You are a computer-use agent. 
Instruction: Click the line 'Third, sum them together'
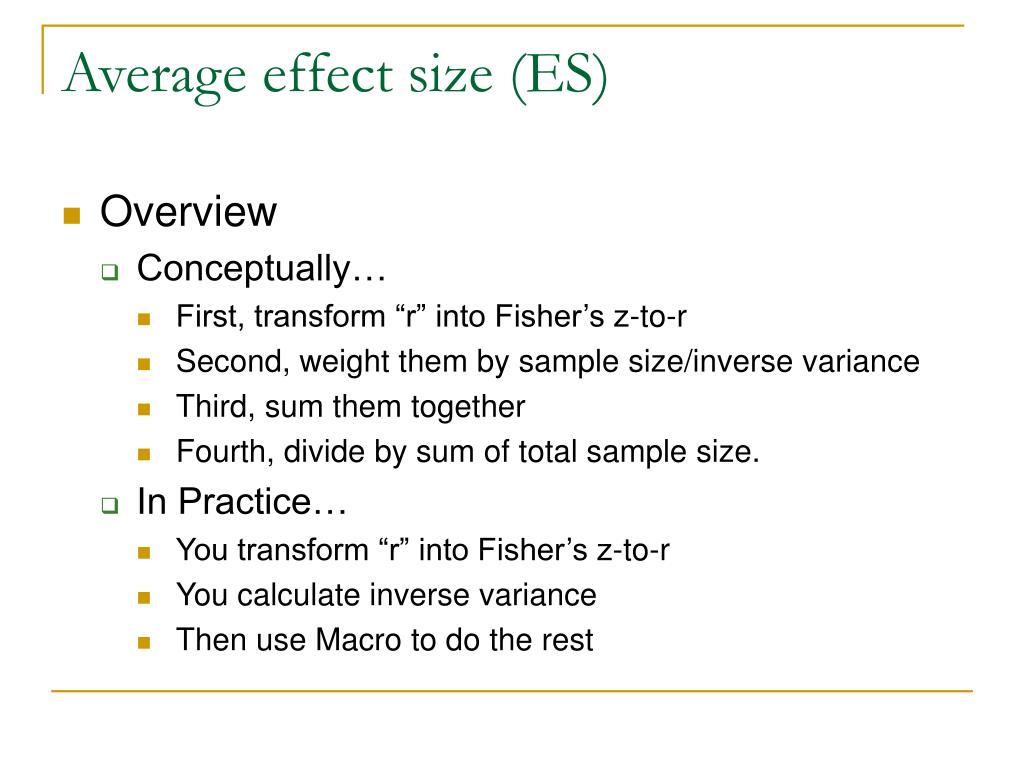point(351,408)
